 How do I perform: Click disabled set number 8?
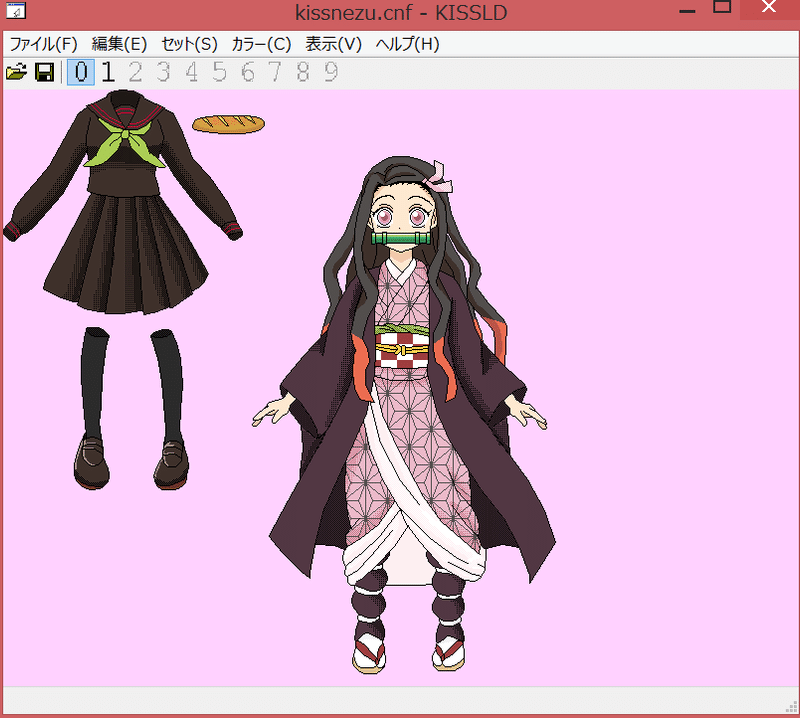click(x=303, y=72)
